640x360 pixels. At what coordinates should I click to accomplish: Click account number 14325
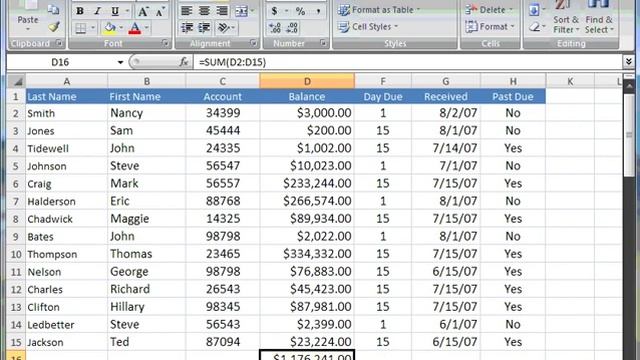pos(223,219)
